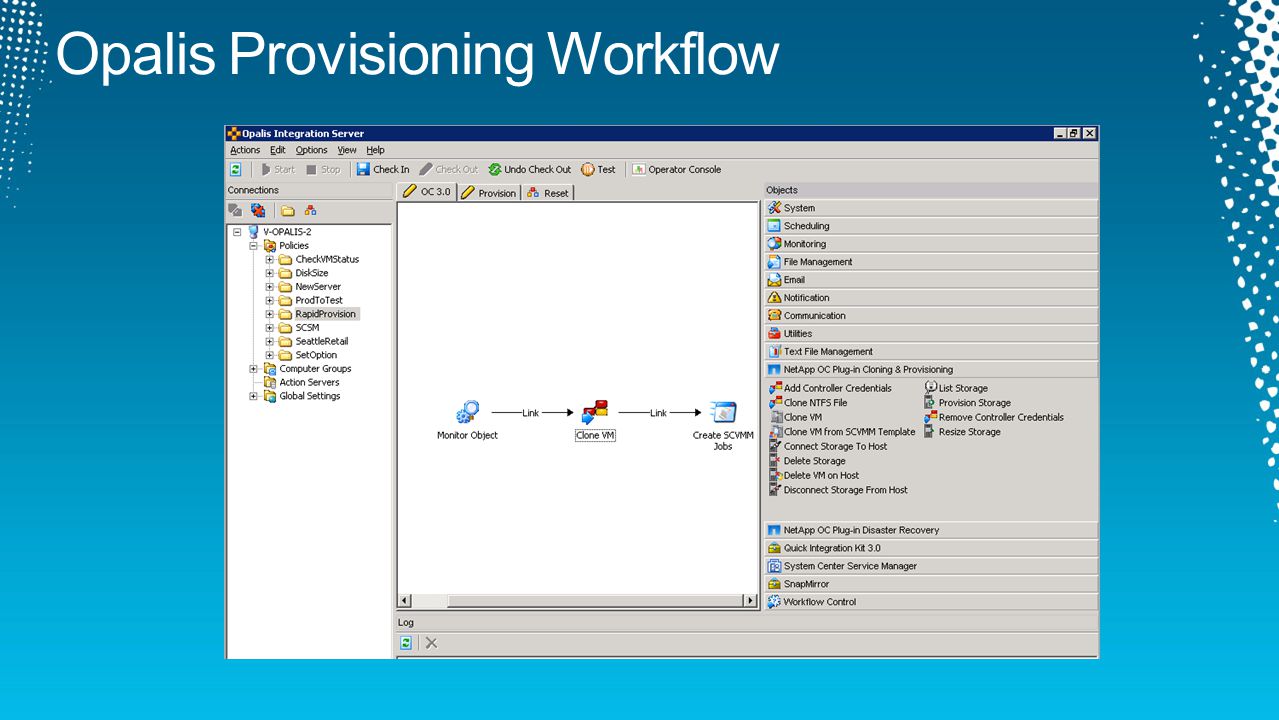Click Undo Check Out in the toolbar
The height and width of the screenshot is (720, 1279).
(529, 170)
